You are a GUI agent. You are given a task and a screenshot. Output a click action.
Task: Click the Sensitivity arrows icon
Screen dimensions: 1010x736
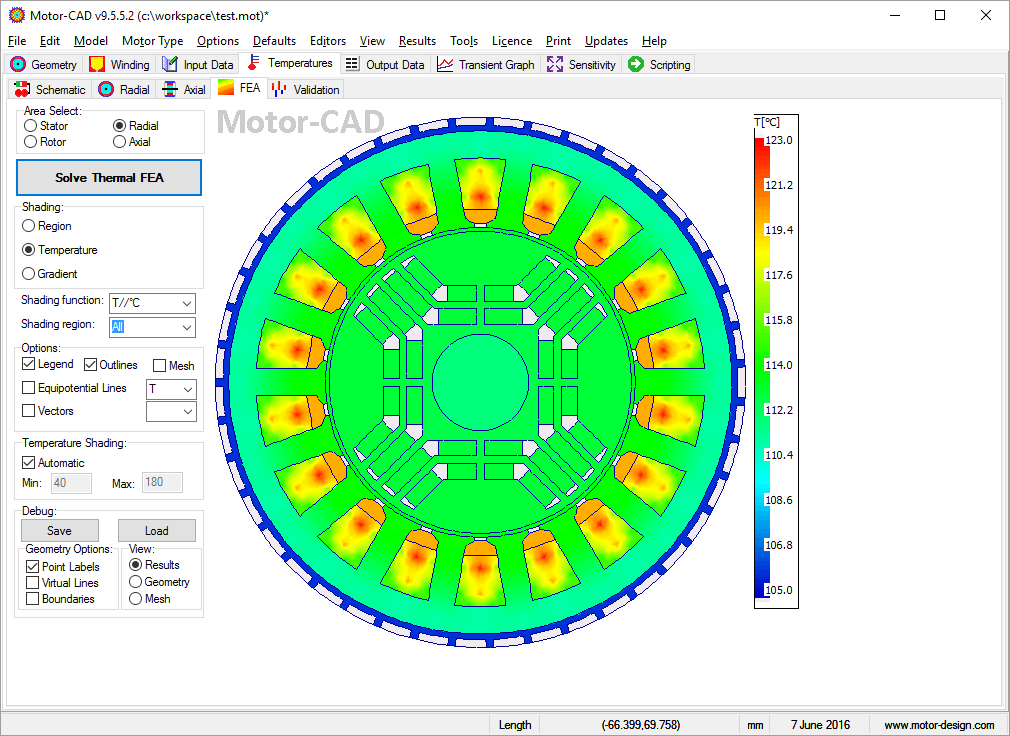555,64
